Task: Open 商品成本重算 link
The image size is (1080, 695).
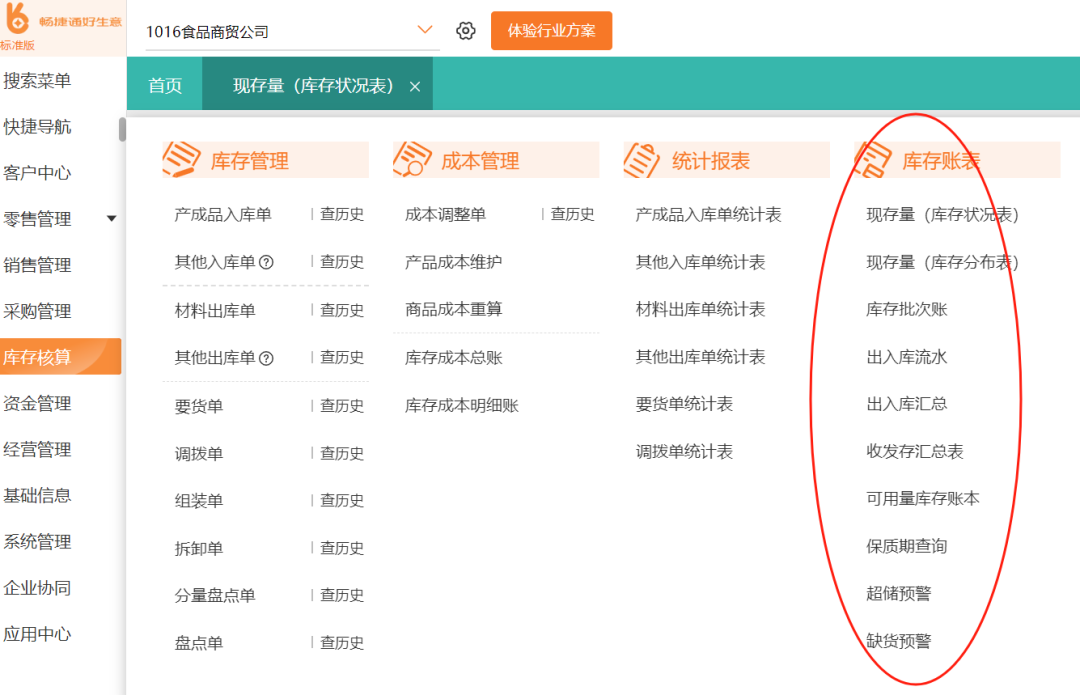Action: [x=454, y=310]
